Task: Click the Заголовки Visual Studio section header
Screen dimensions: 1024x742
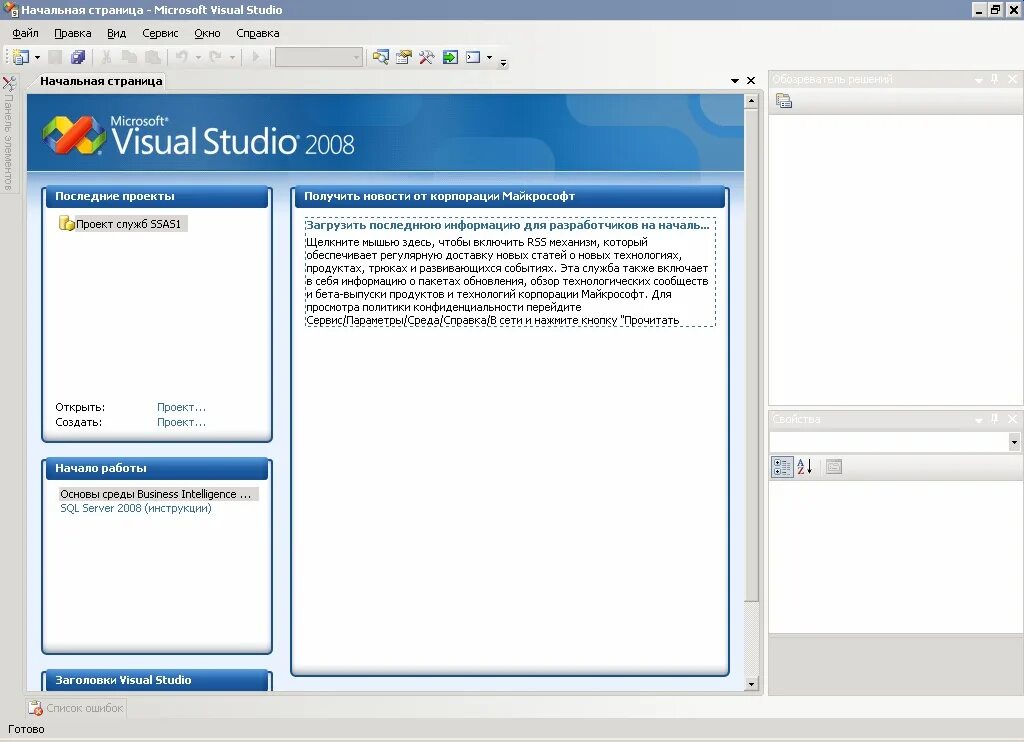Action: coord(157,680)
